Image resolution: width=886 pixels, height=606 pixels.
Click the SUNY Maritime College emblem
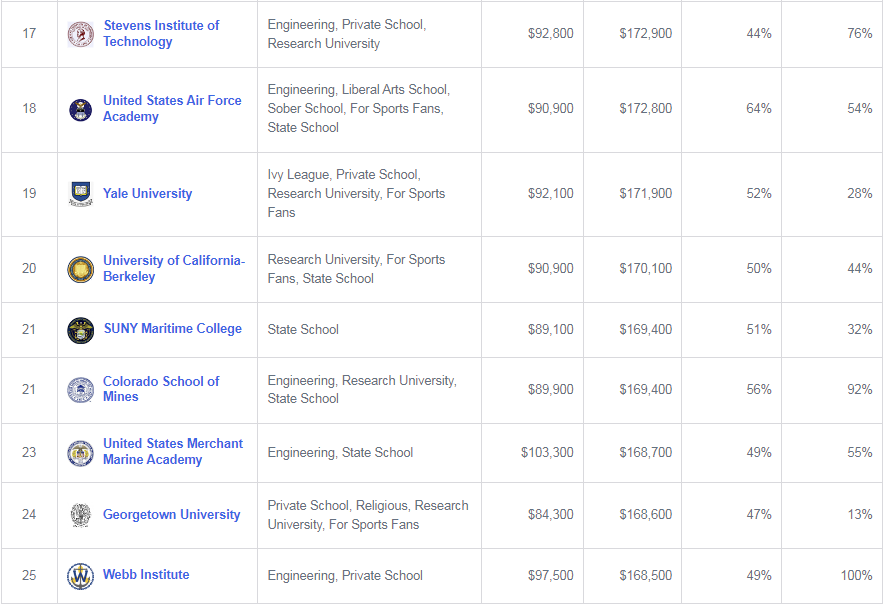pyautogui.click(x=80, y=330)
